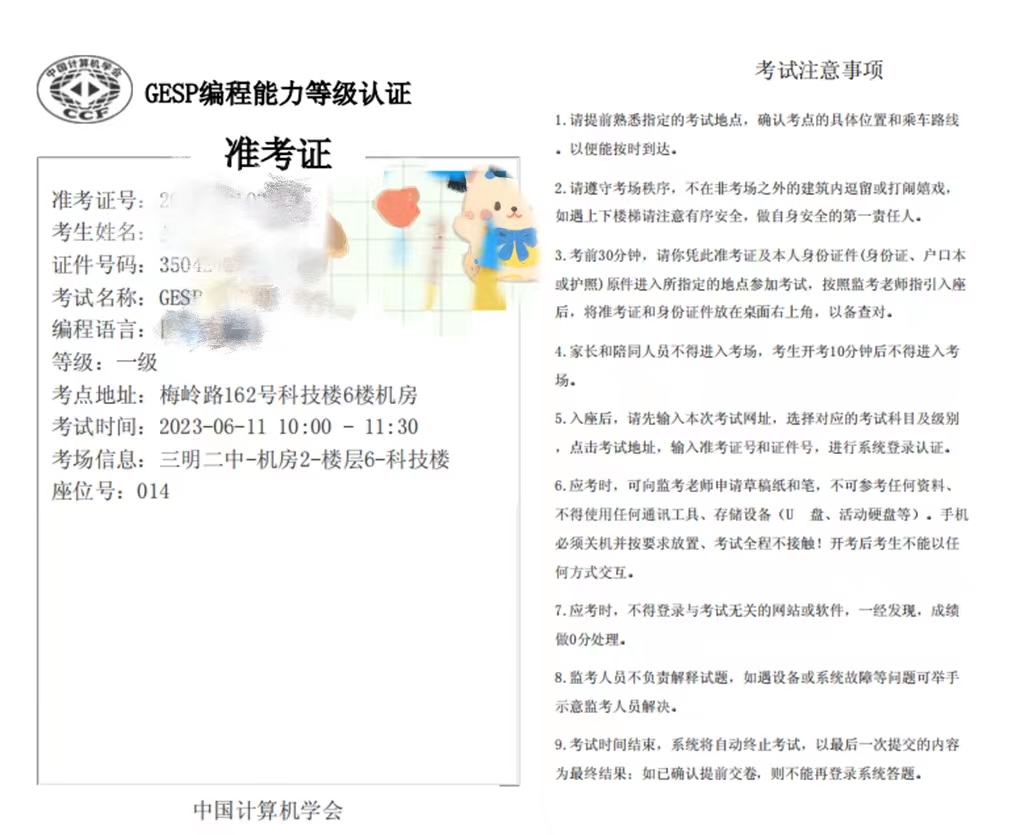Image resolution: width=1024 pixels, height=835 pixels.
Task: Click the 准考证 title
Action: click(x=278, y=153)
